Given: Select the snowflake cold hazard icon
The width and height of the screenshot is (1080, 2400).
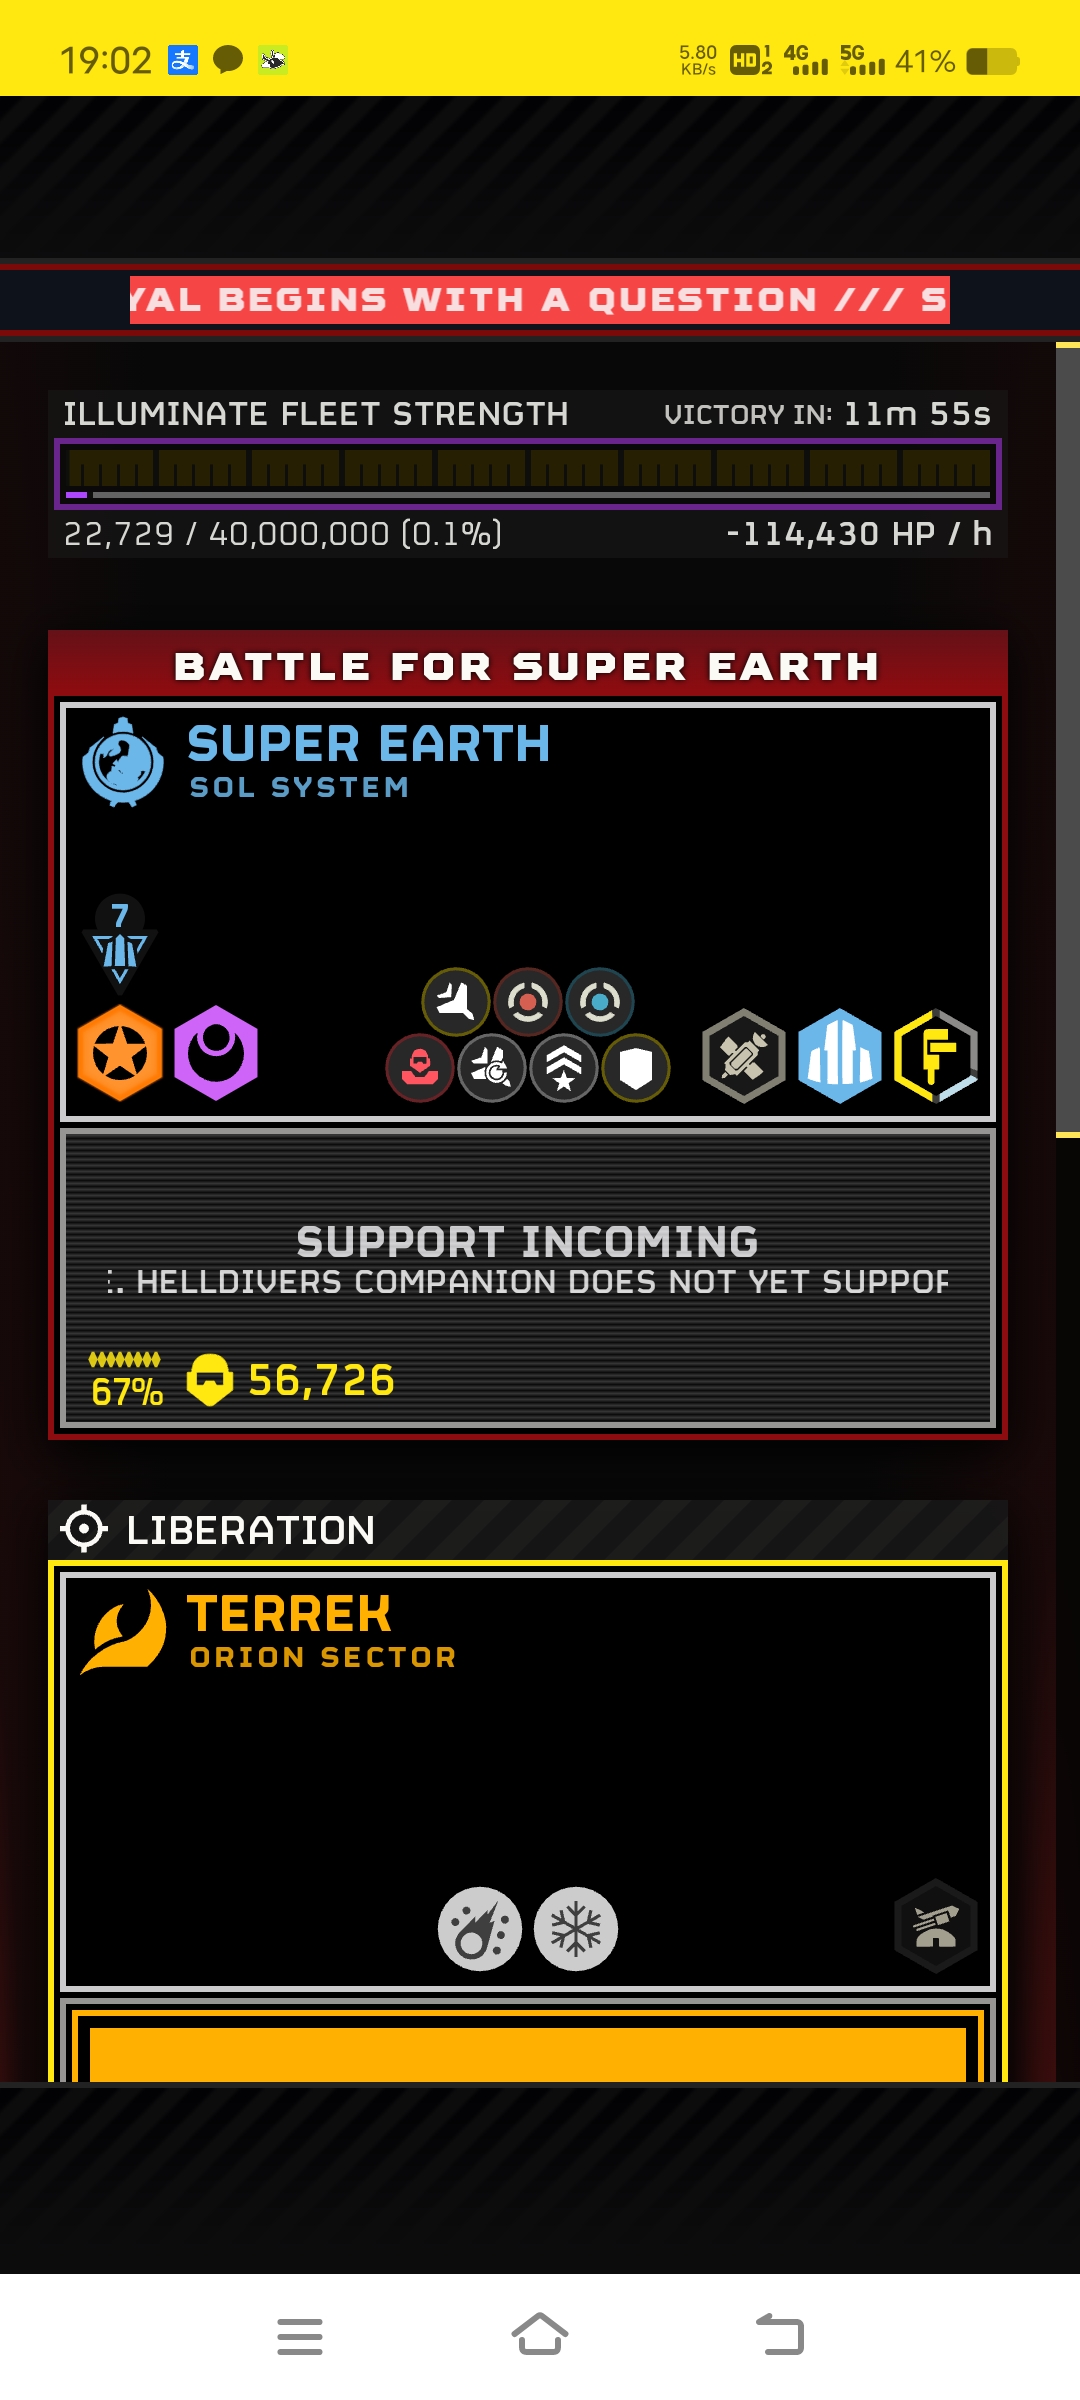Looking at the screenshot, I should pyautogui.click(x=576, y=1929).
